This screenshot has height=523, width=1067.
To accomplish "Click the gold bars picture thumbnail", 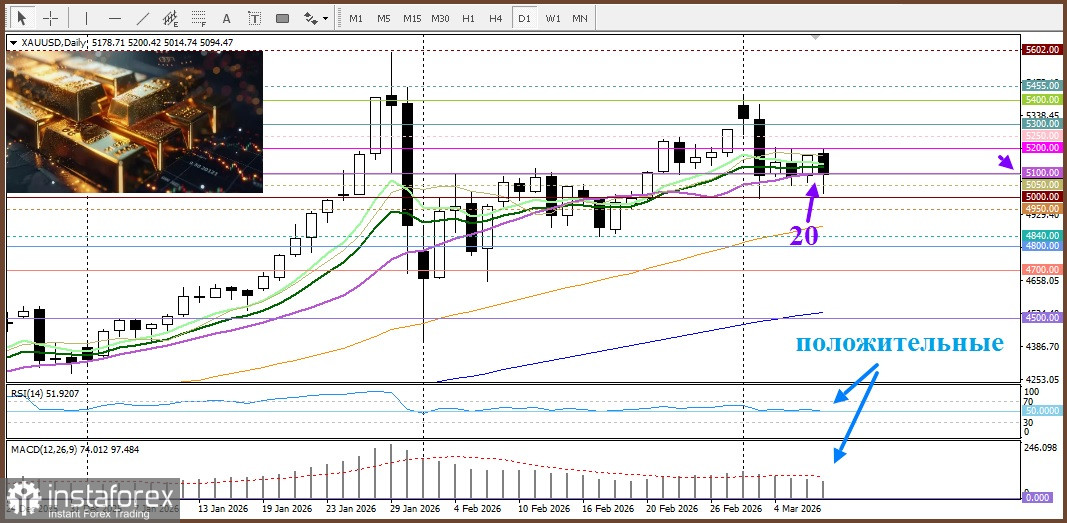I will click(x=135, y=122).
